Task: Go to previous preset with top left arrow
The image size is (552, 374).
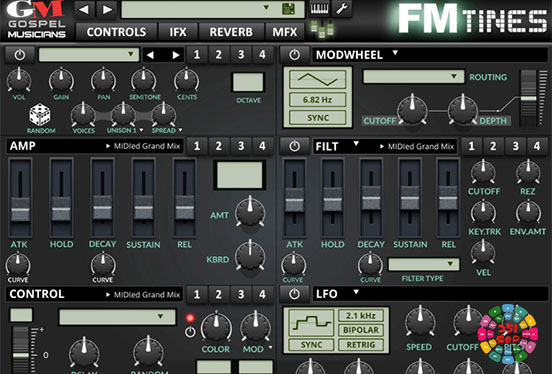Action: click(84, 9)
